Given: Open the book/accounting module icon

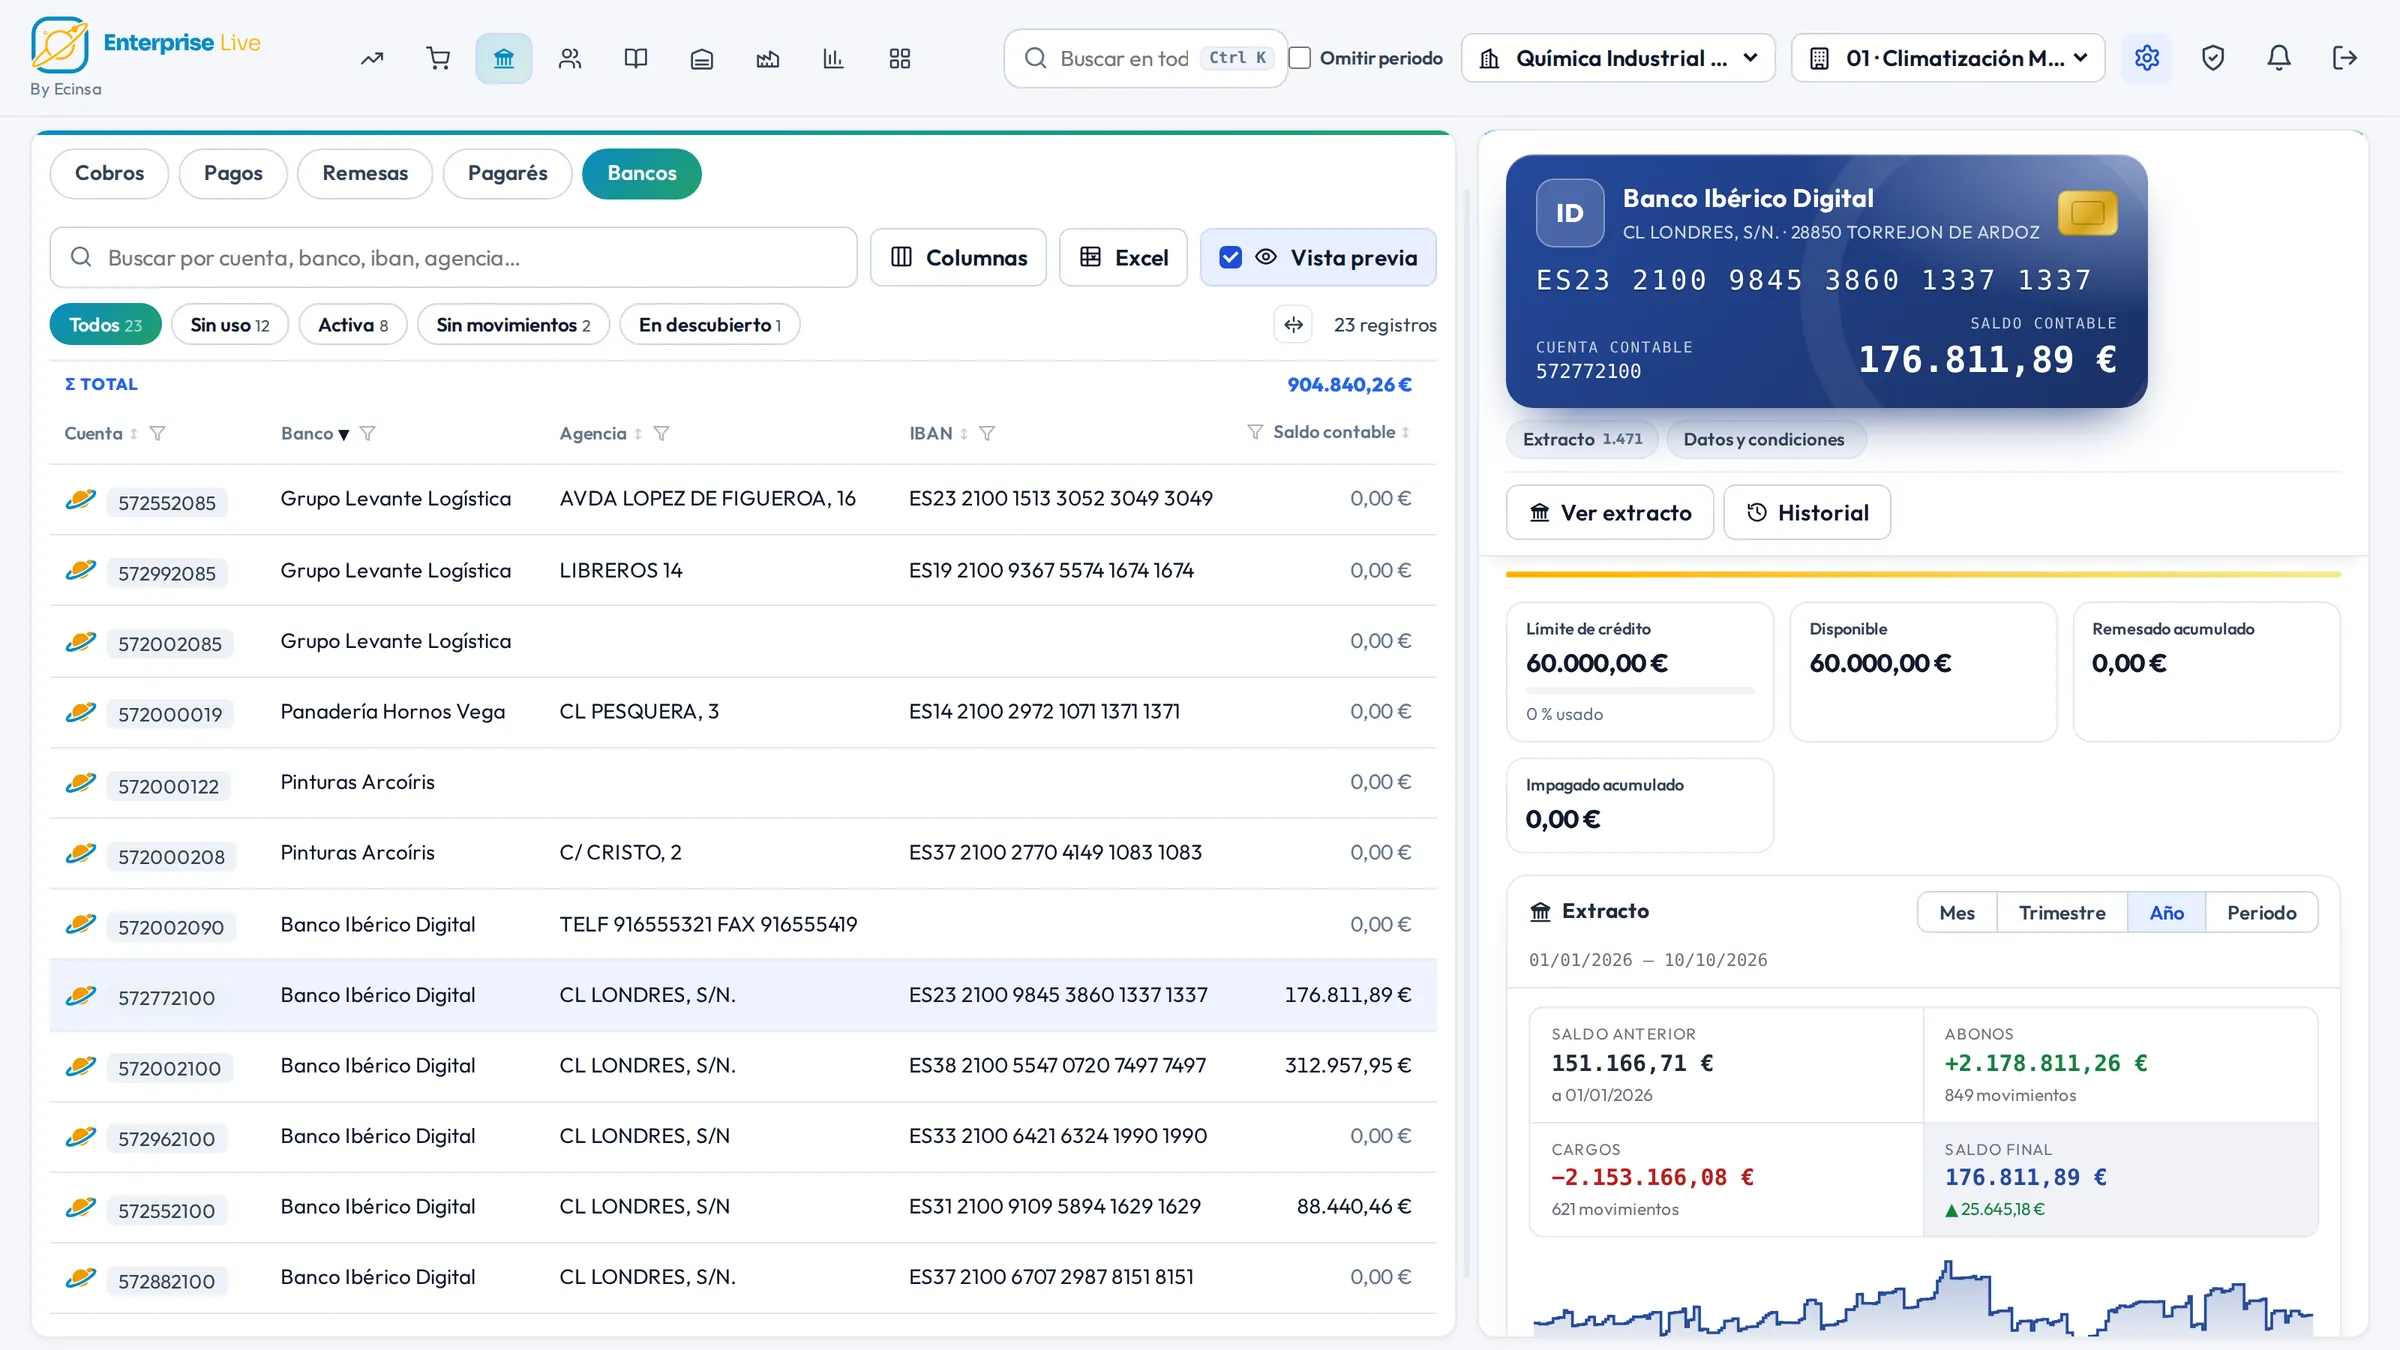Looking at the screenshot, I should (x=636, y=58).
